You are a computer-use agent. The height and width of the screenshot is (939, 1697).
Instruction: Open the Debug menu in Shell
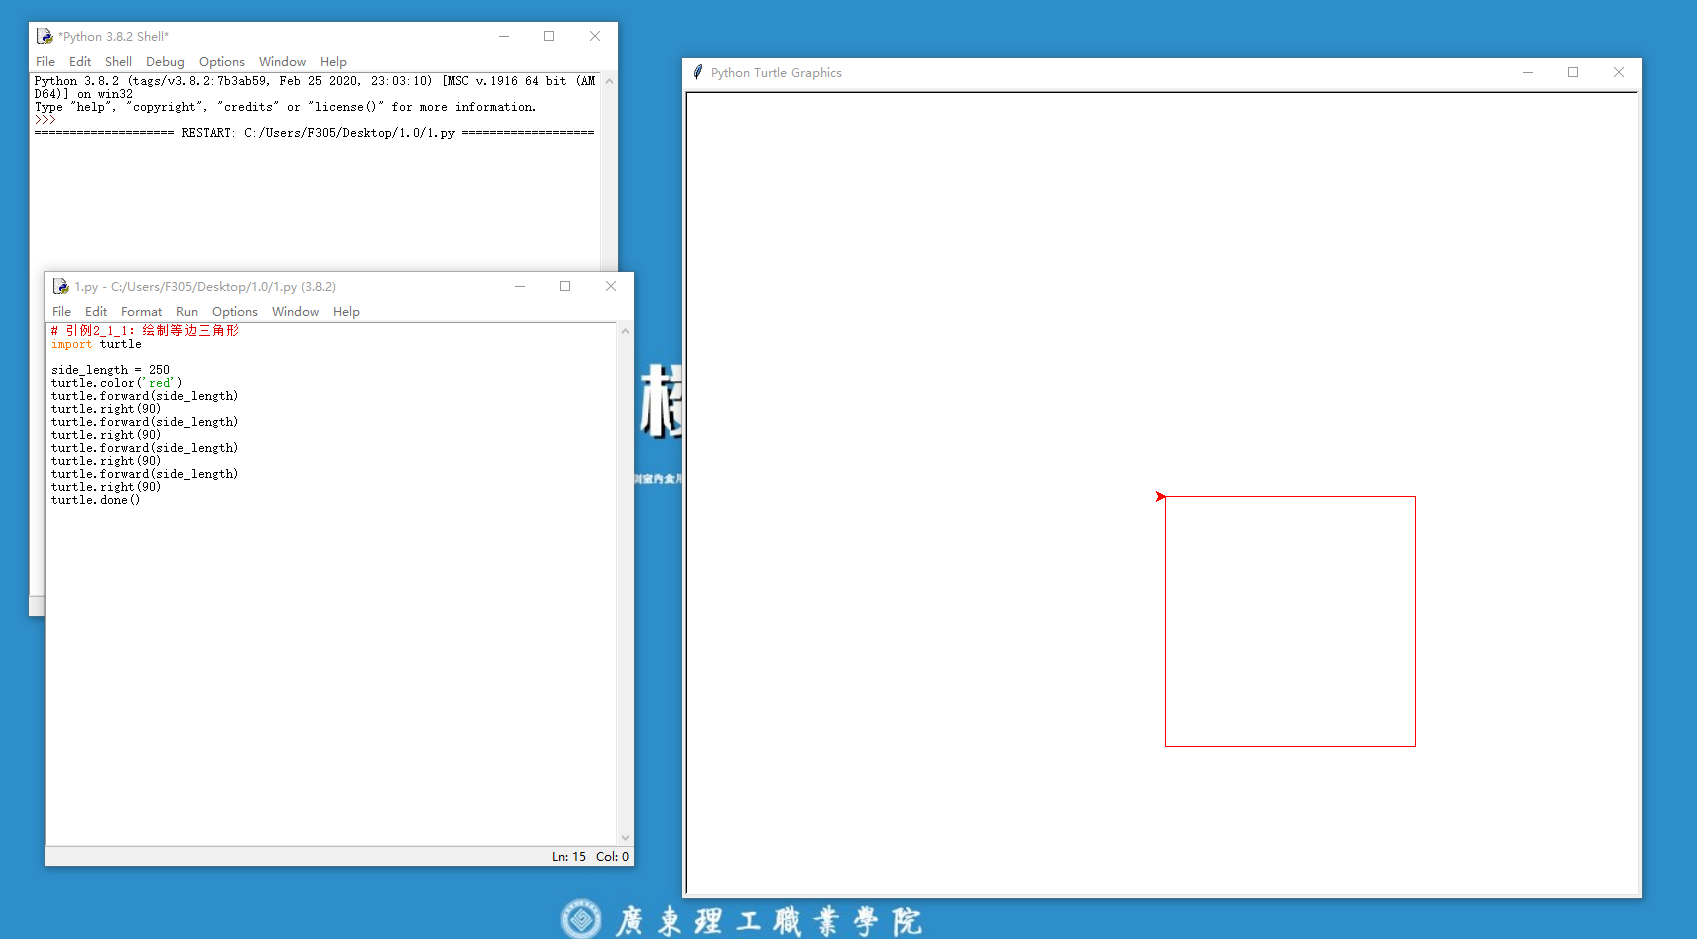(165, 62)
